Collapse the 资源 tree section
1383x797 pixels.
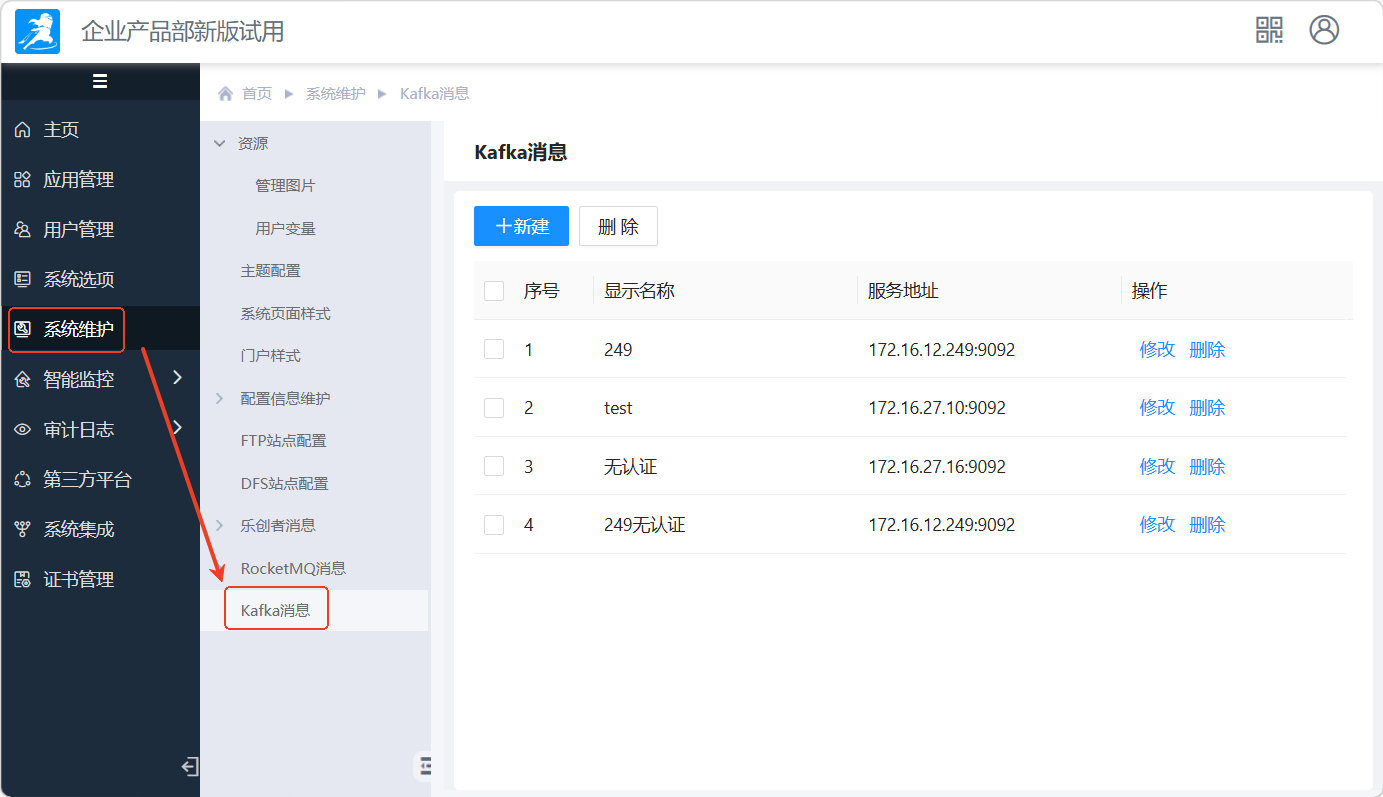[220, 144]
